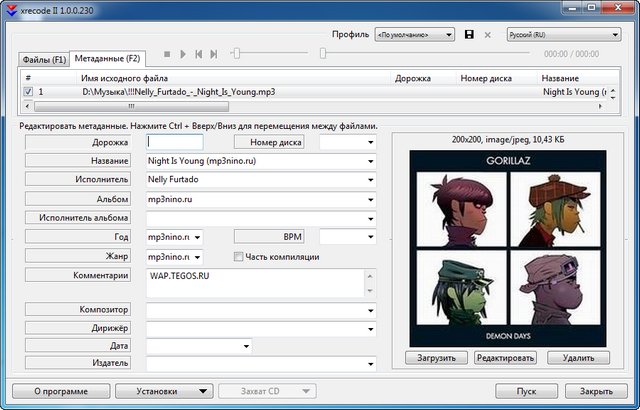Click the Загрузить button under cover art
Screen dimensions: 640x410
(x=435, y=357)
